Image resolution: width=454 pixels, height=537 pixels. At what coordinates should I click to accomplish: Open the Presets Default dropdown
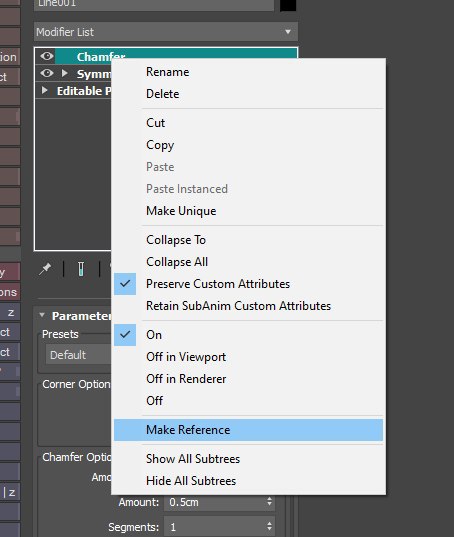coord(78,354)
